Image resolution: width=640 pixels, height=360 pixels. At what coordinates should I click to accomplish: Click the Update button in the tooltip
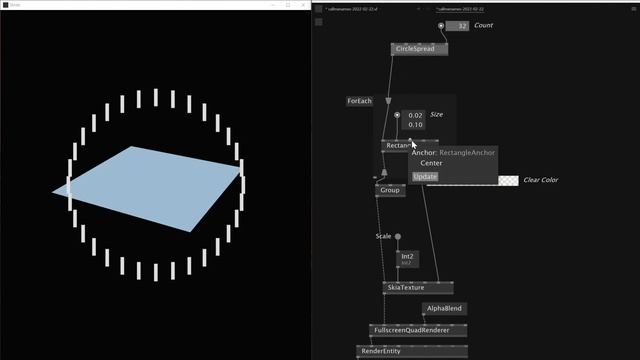[425, 177]
